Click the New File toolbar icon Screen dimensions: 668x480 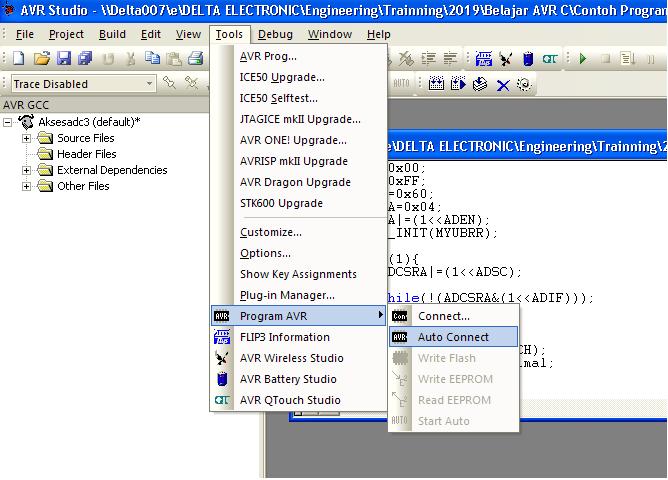click(18, 59)
